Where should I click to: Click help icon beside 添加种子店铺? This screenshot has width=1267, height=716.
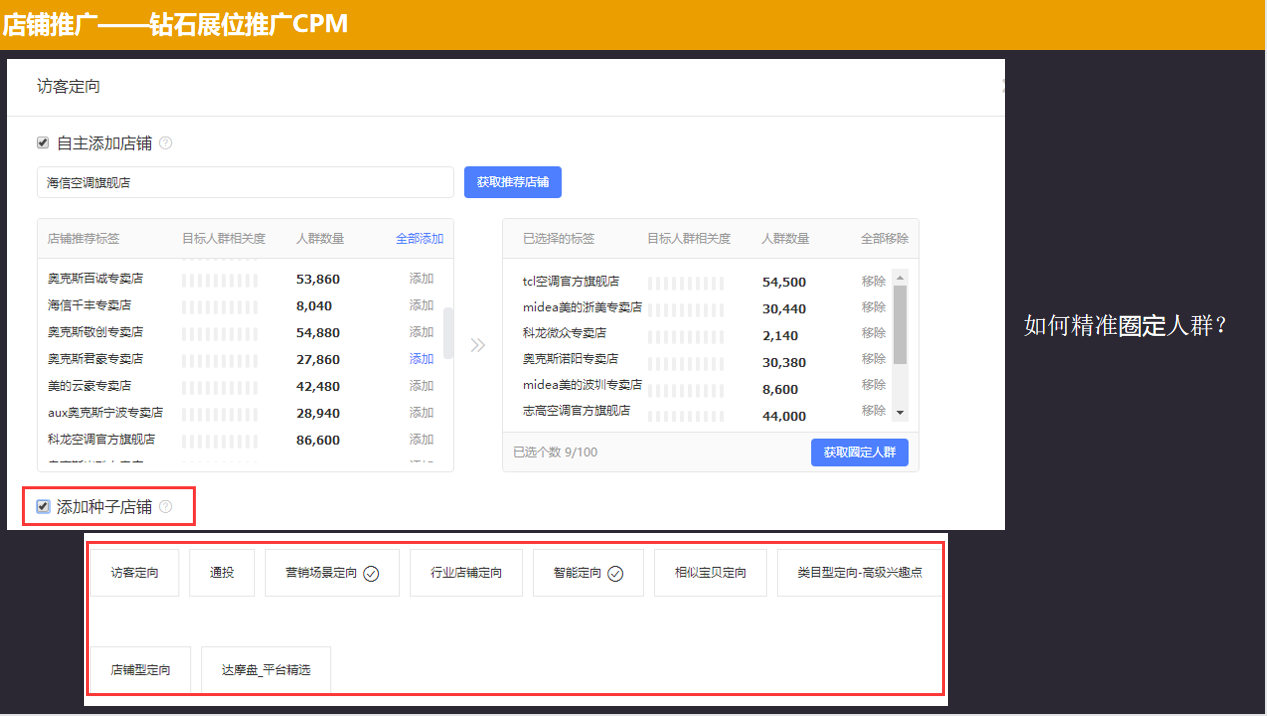(x=166, y=507)
